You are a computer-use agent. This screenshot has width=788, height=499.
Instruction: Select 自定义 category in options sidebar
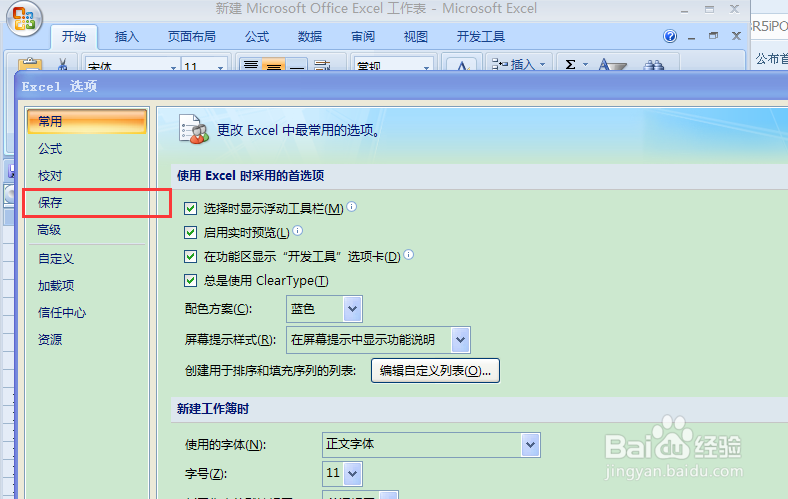click(87, 258)
